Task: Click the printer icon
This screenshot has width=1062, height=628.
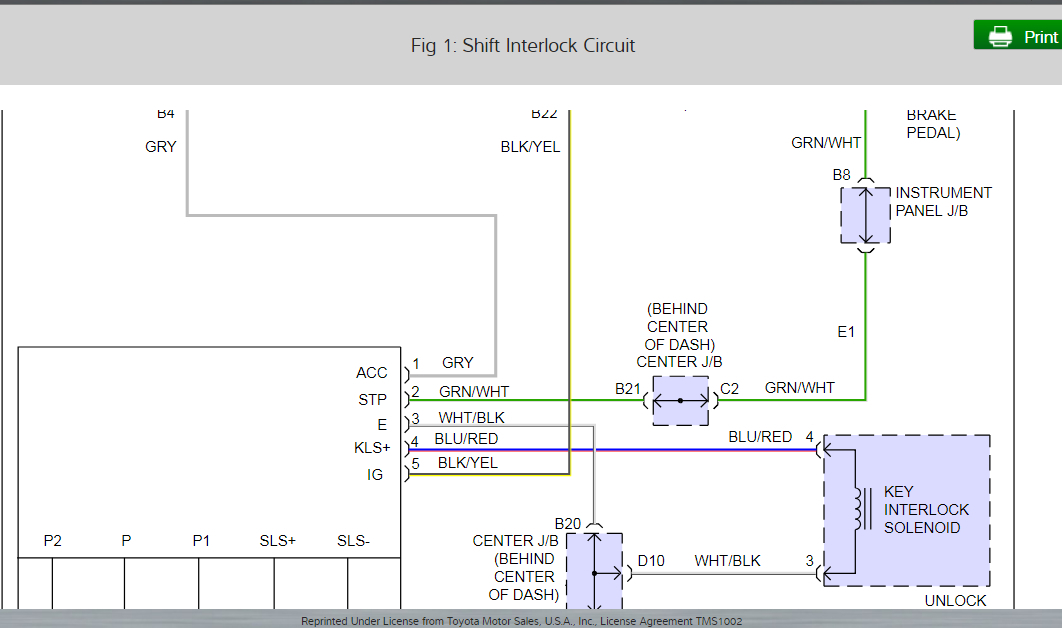Action: (999, 37)
